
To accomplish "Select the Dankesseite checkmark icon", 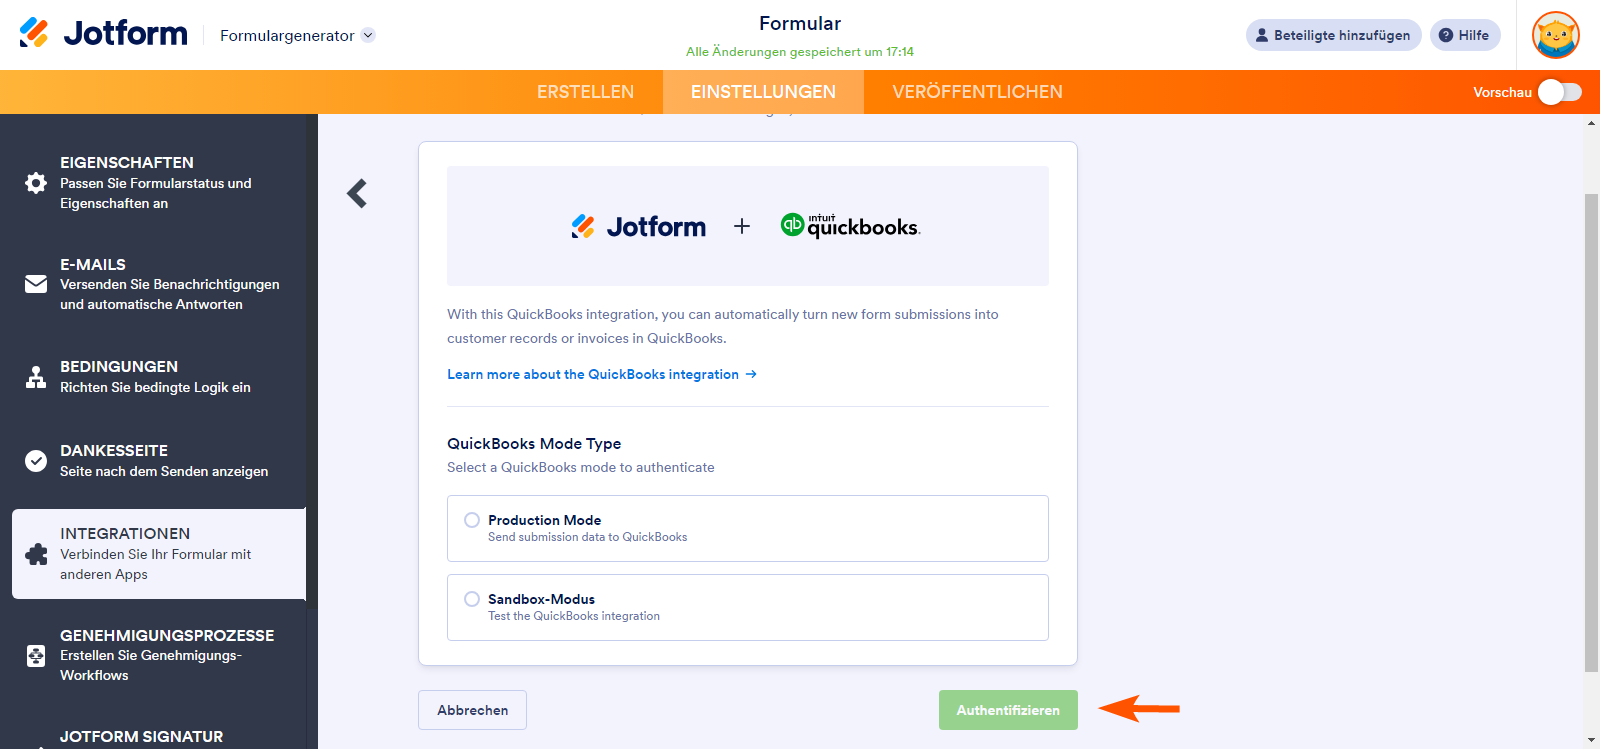I will point(36,461).
